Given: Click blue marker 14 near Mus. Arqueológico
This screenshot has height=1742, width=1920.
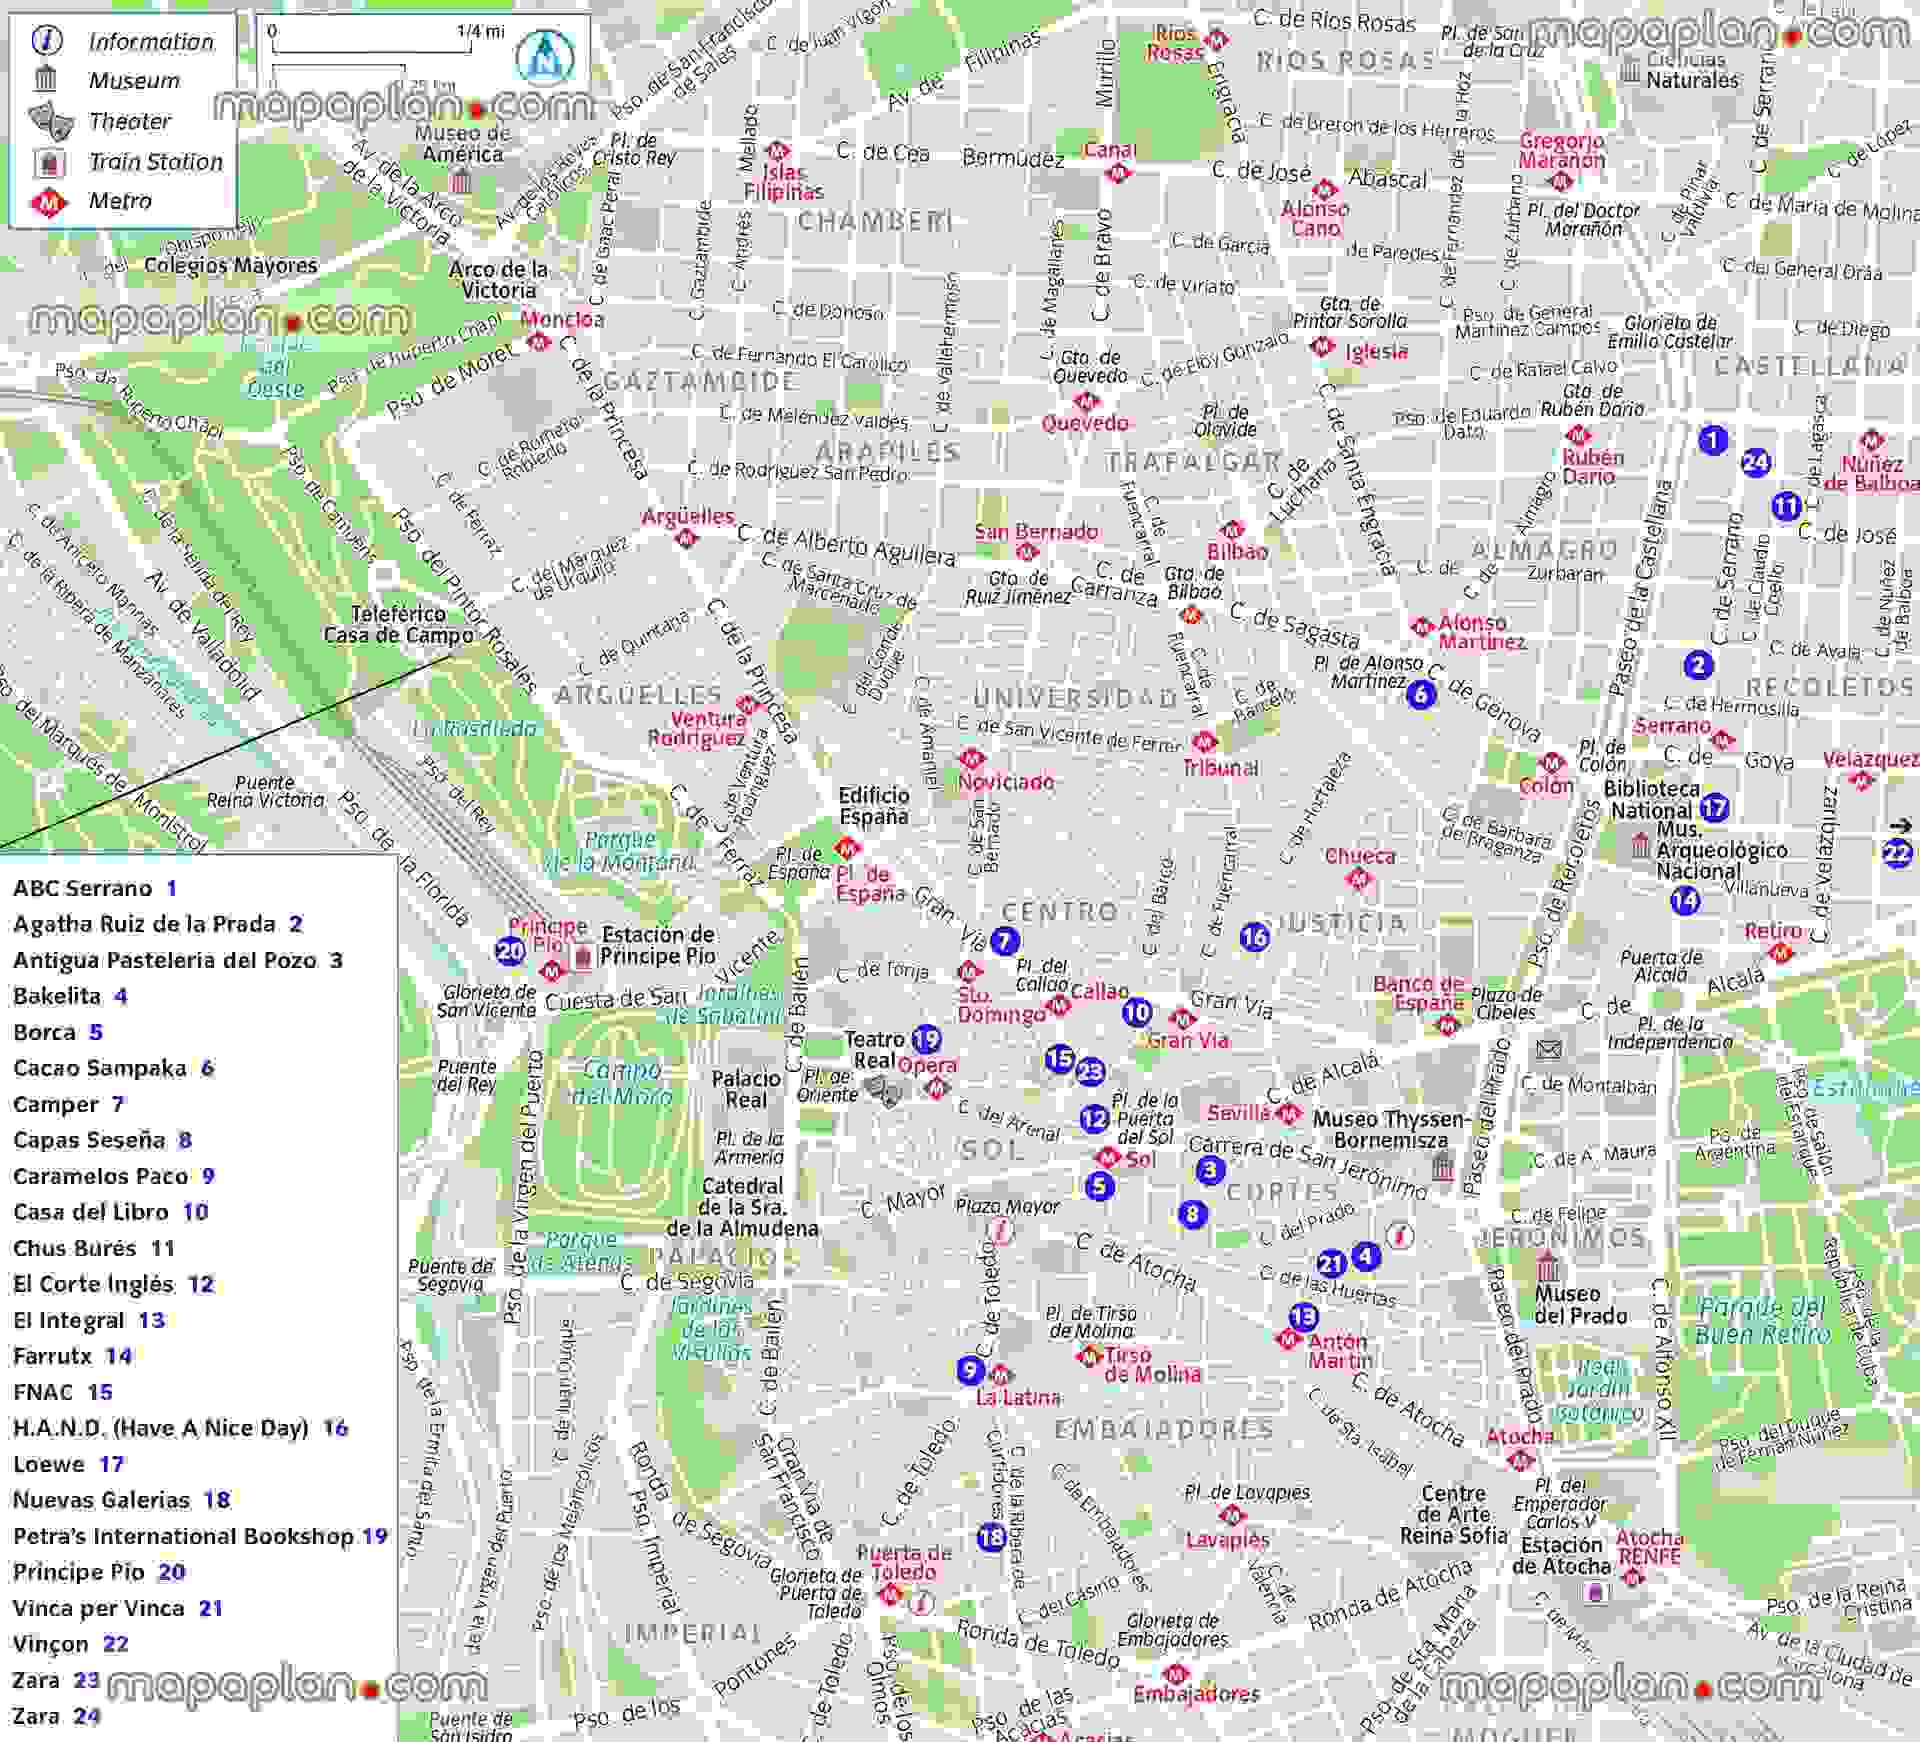Looking at the screenshot, I should pyautogui.click(x=1685, y=900).
